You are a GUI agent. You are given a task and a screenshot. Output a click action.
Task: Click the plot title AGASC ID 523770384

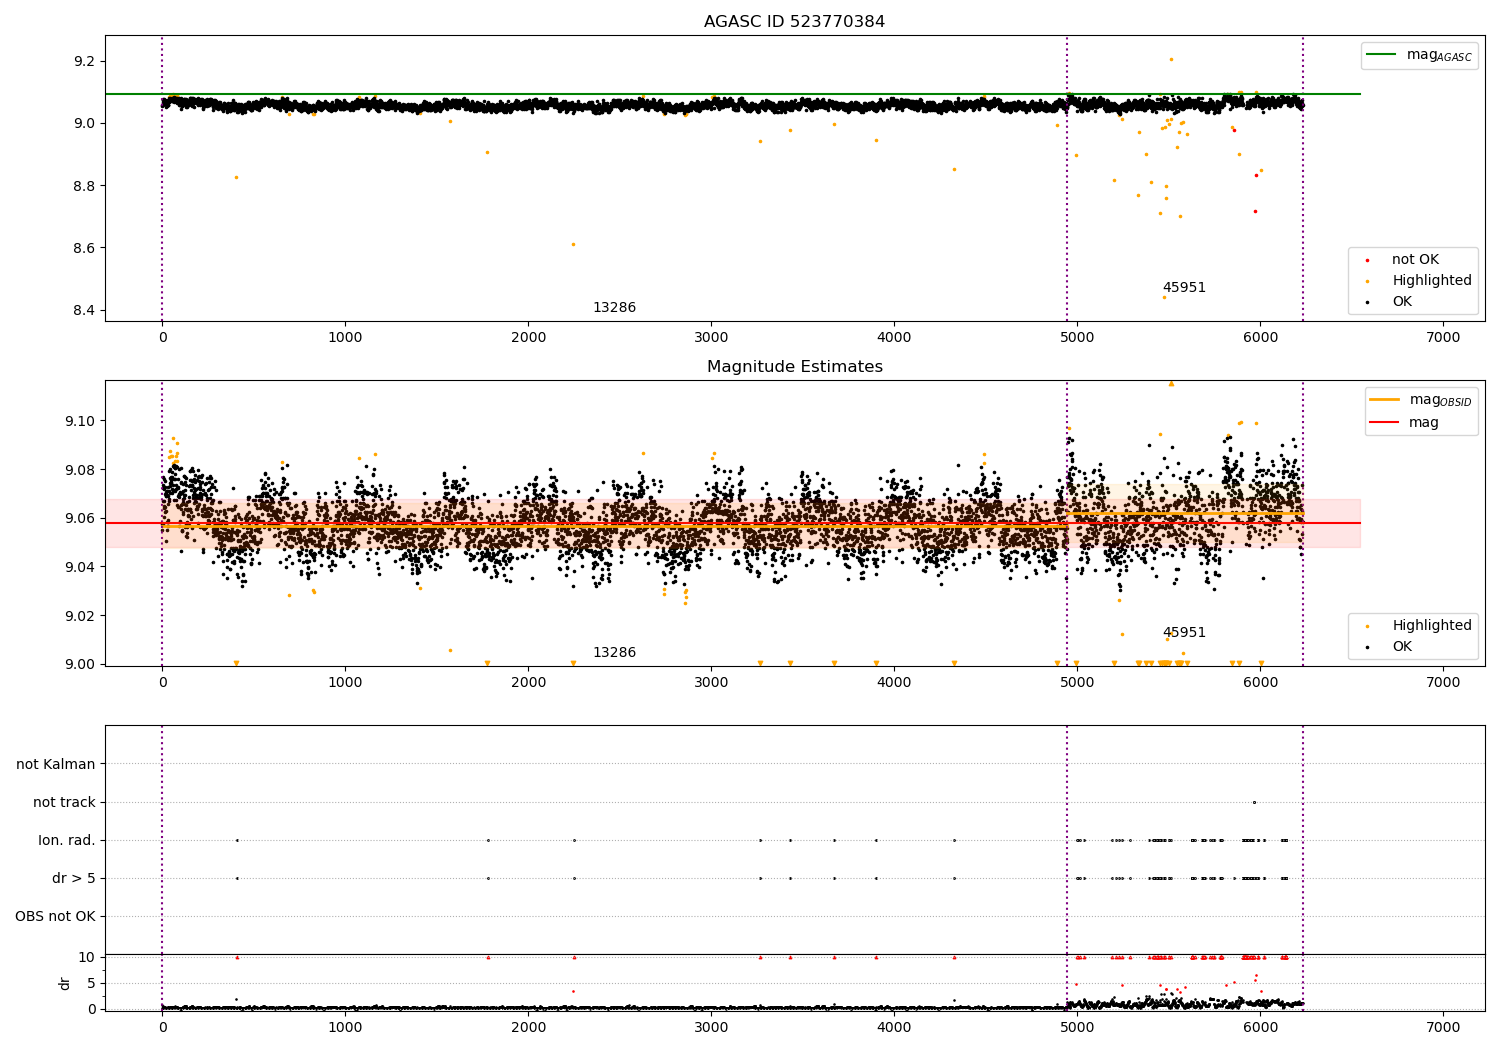click(794, 22)
